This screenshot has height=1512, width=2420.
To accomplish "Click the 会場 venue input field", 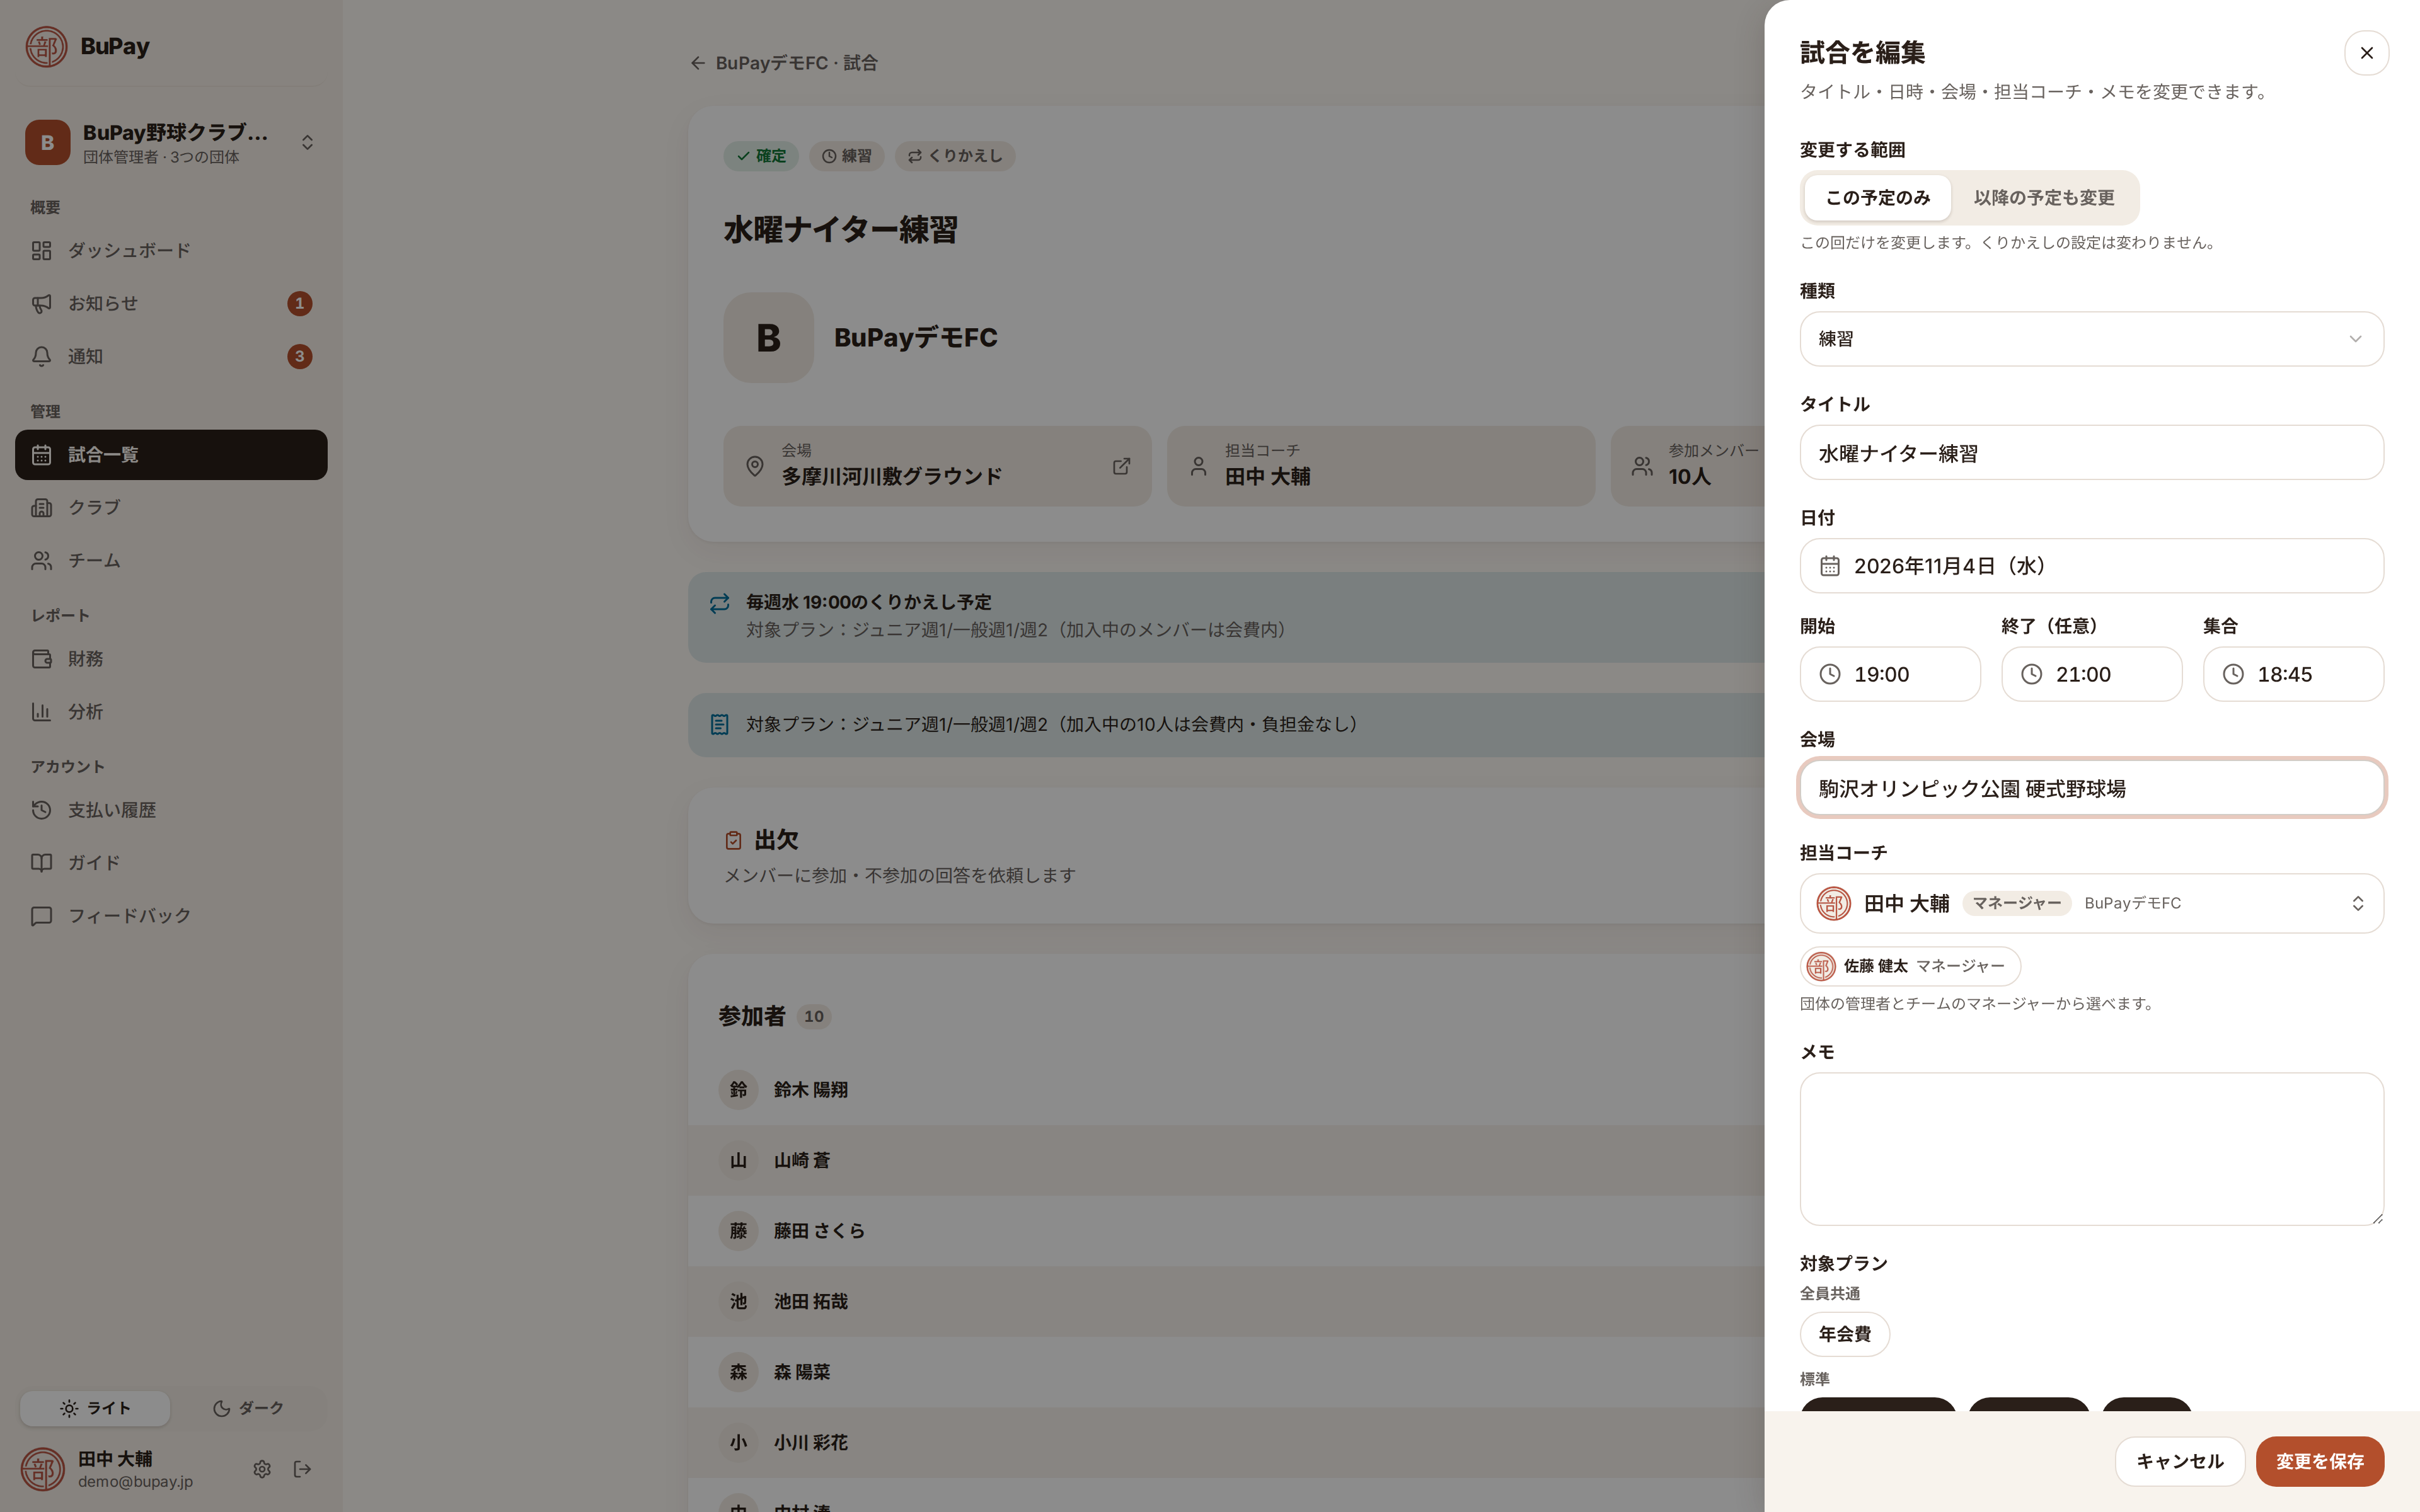I will coord(2091,788).
